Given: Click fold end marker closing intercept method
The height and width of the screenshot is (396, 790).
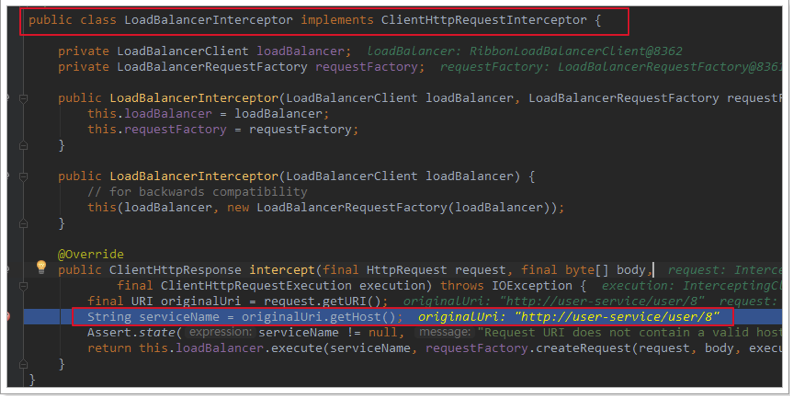Looking at the screenshot, I should coord(23,364).
